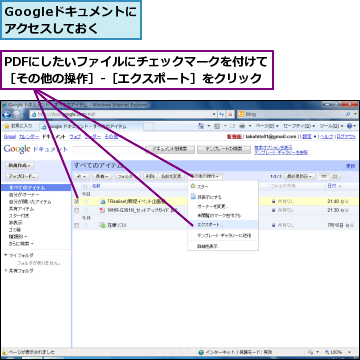The height and width of the screenshot is (360, 360).
Task: Open the その他の操作 dropdown
Action: 205,176
